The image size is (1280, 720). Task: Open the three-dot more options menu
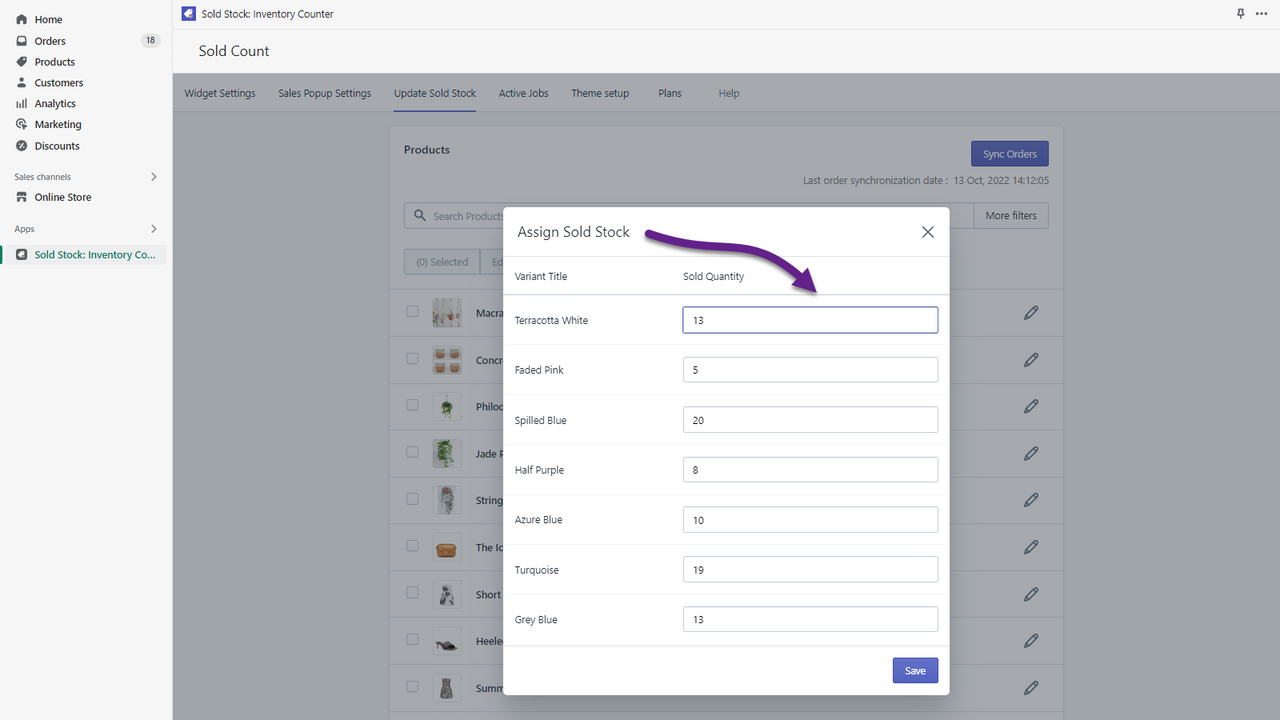pos(1261,14)
